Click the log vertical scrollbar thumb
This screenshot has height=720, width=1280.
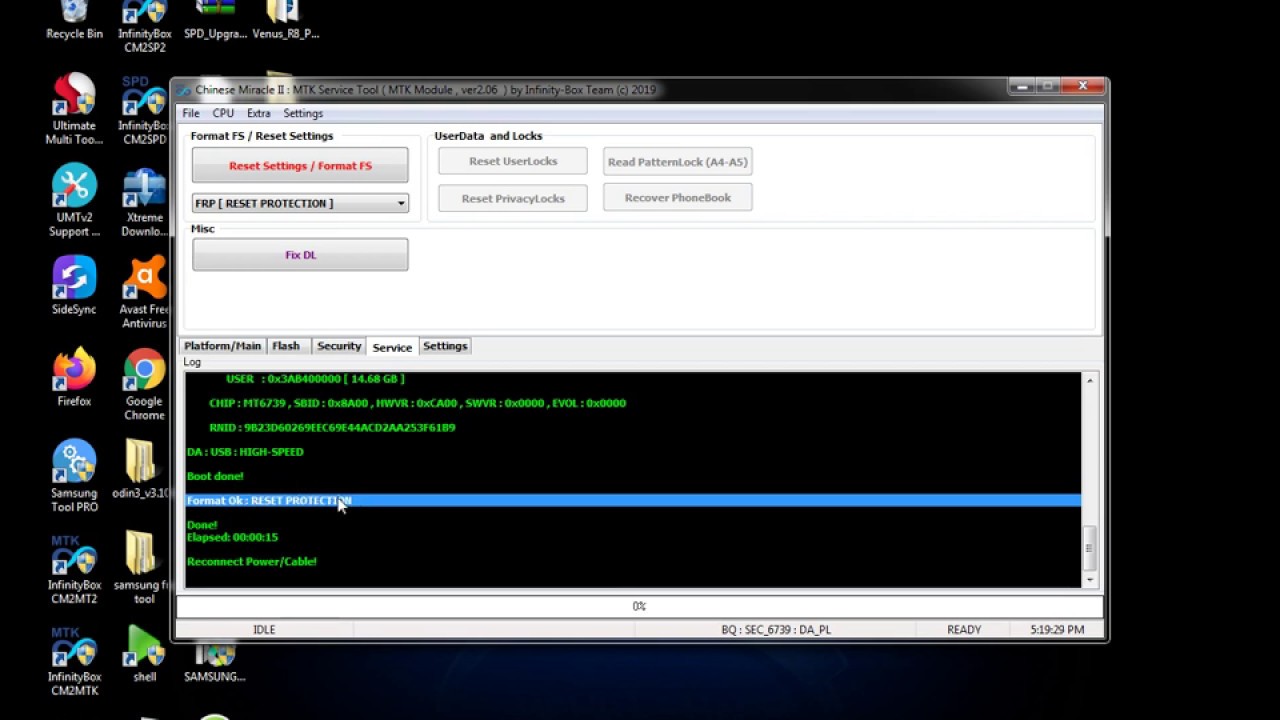[x=1090, y=548]
